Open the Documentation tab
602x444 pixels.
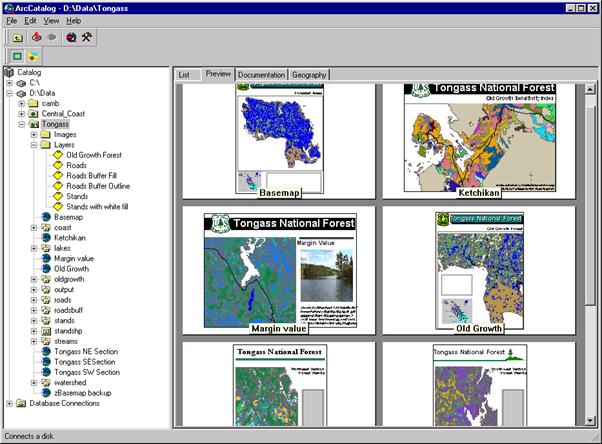tap(261, 75)
